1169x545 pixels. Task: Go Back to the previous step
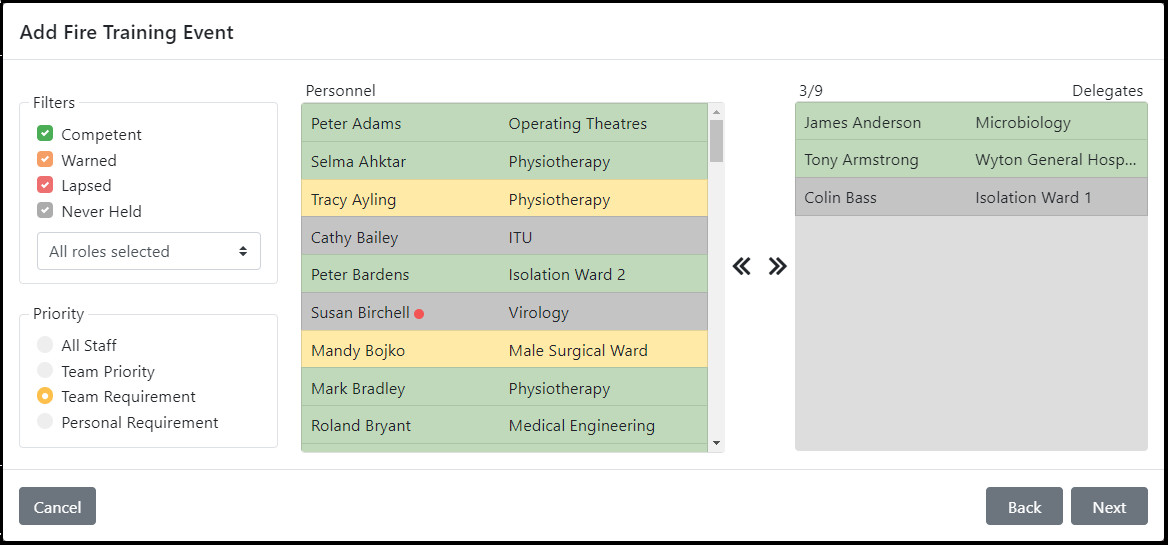1024,506
